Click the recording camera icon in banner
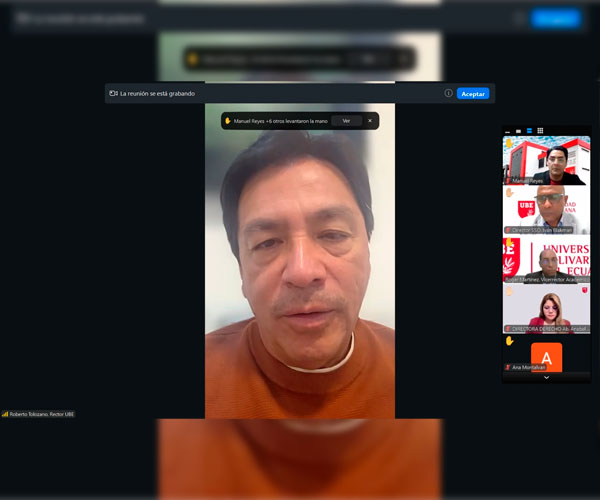This screenshot has height=500, width=600. (114, 94)
